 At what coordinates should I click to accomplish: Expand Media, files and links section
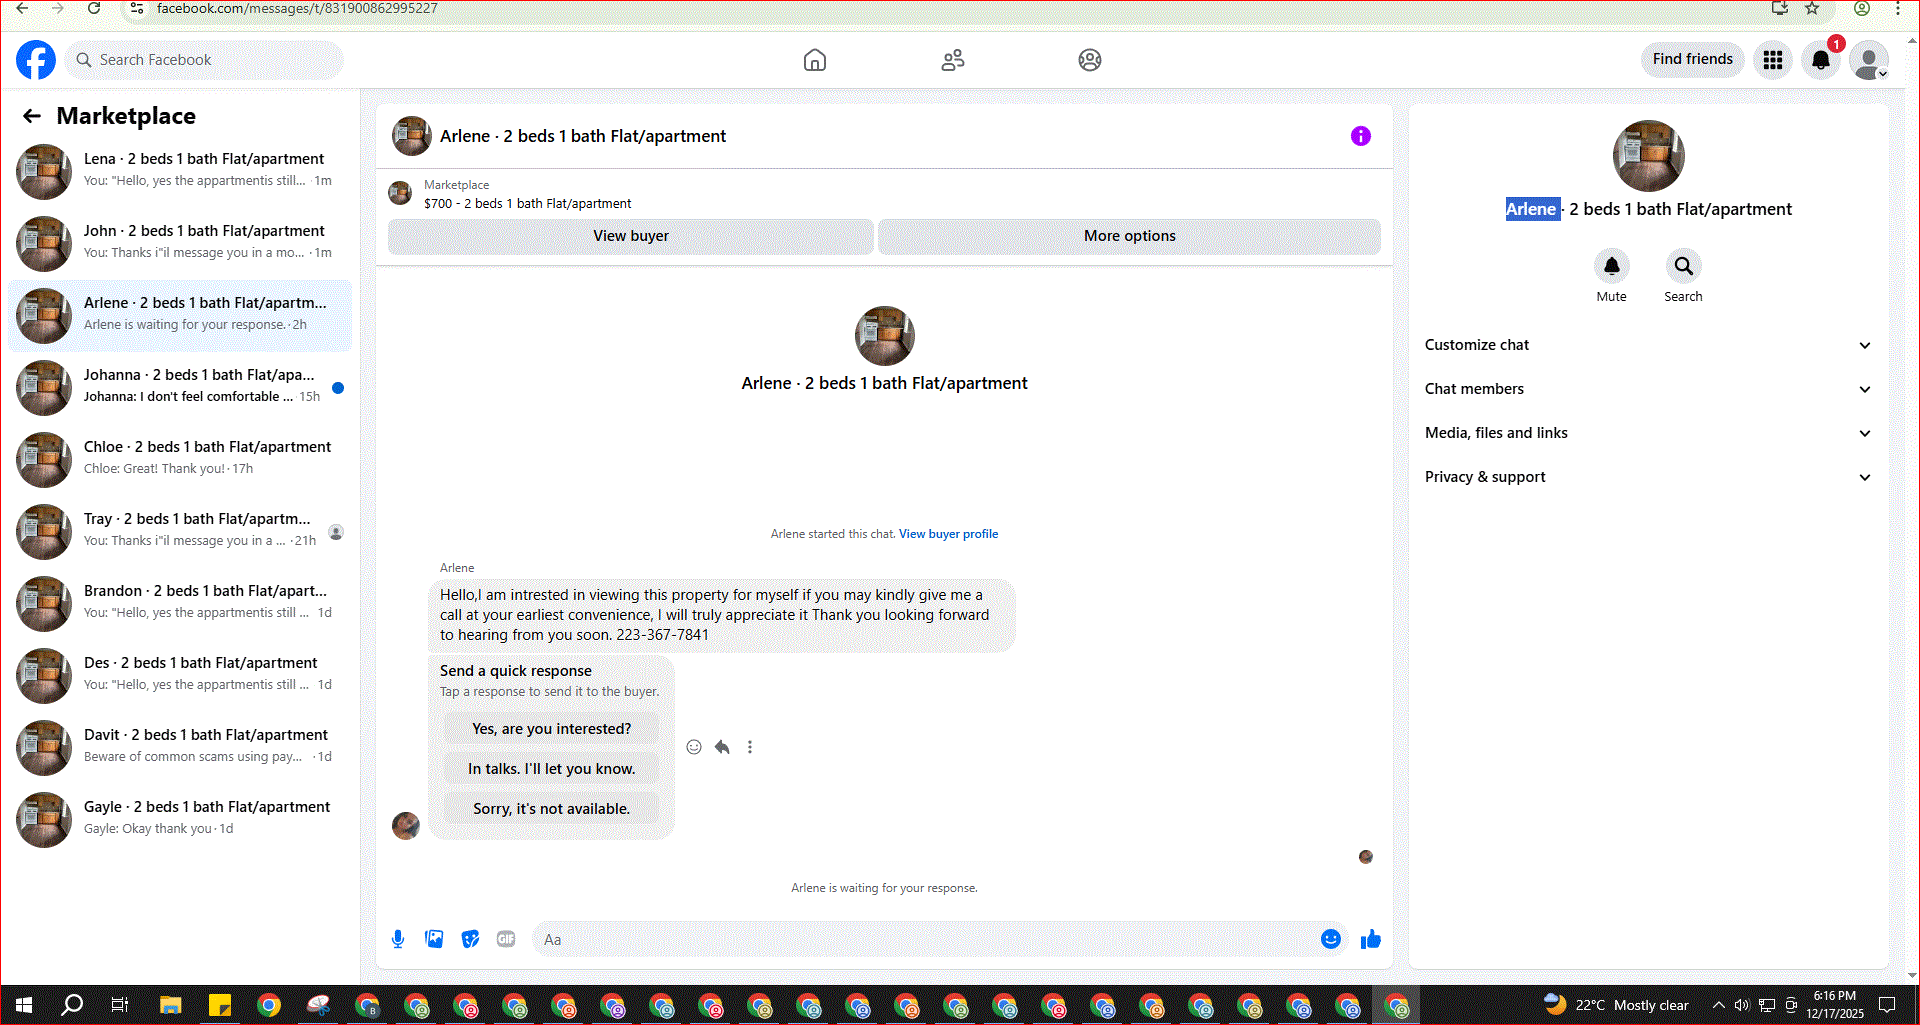[x=1648, y=433]
